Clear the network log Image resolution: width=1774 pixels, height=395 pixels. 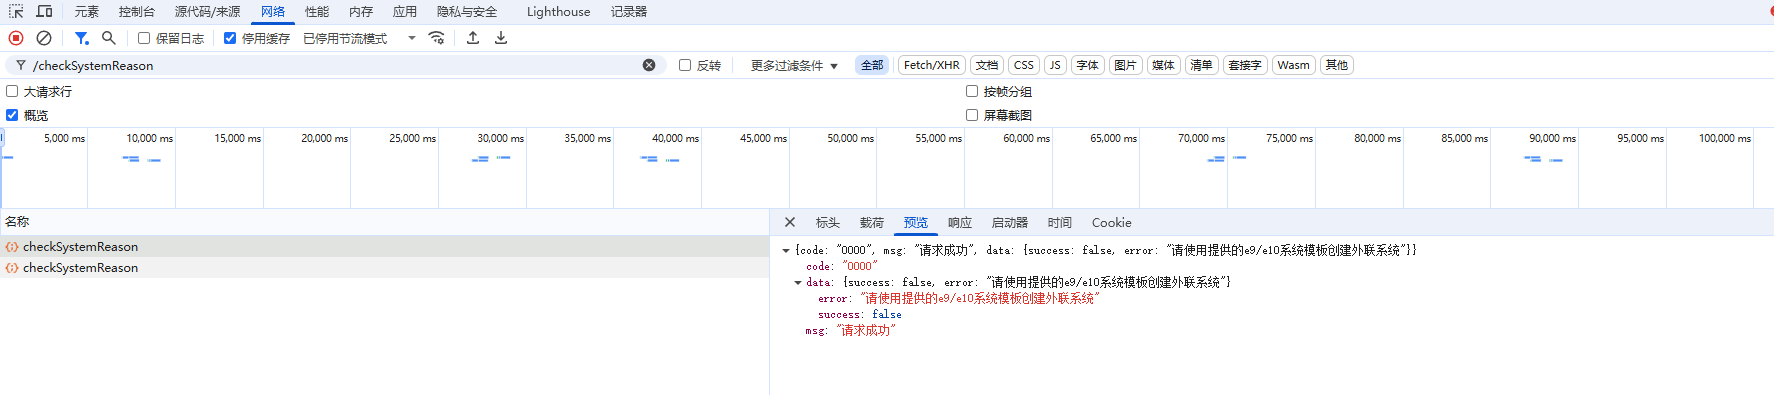coord(44,38)
